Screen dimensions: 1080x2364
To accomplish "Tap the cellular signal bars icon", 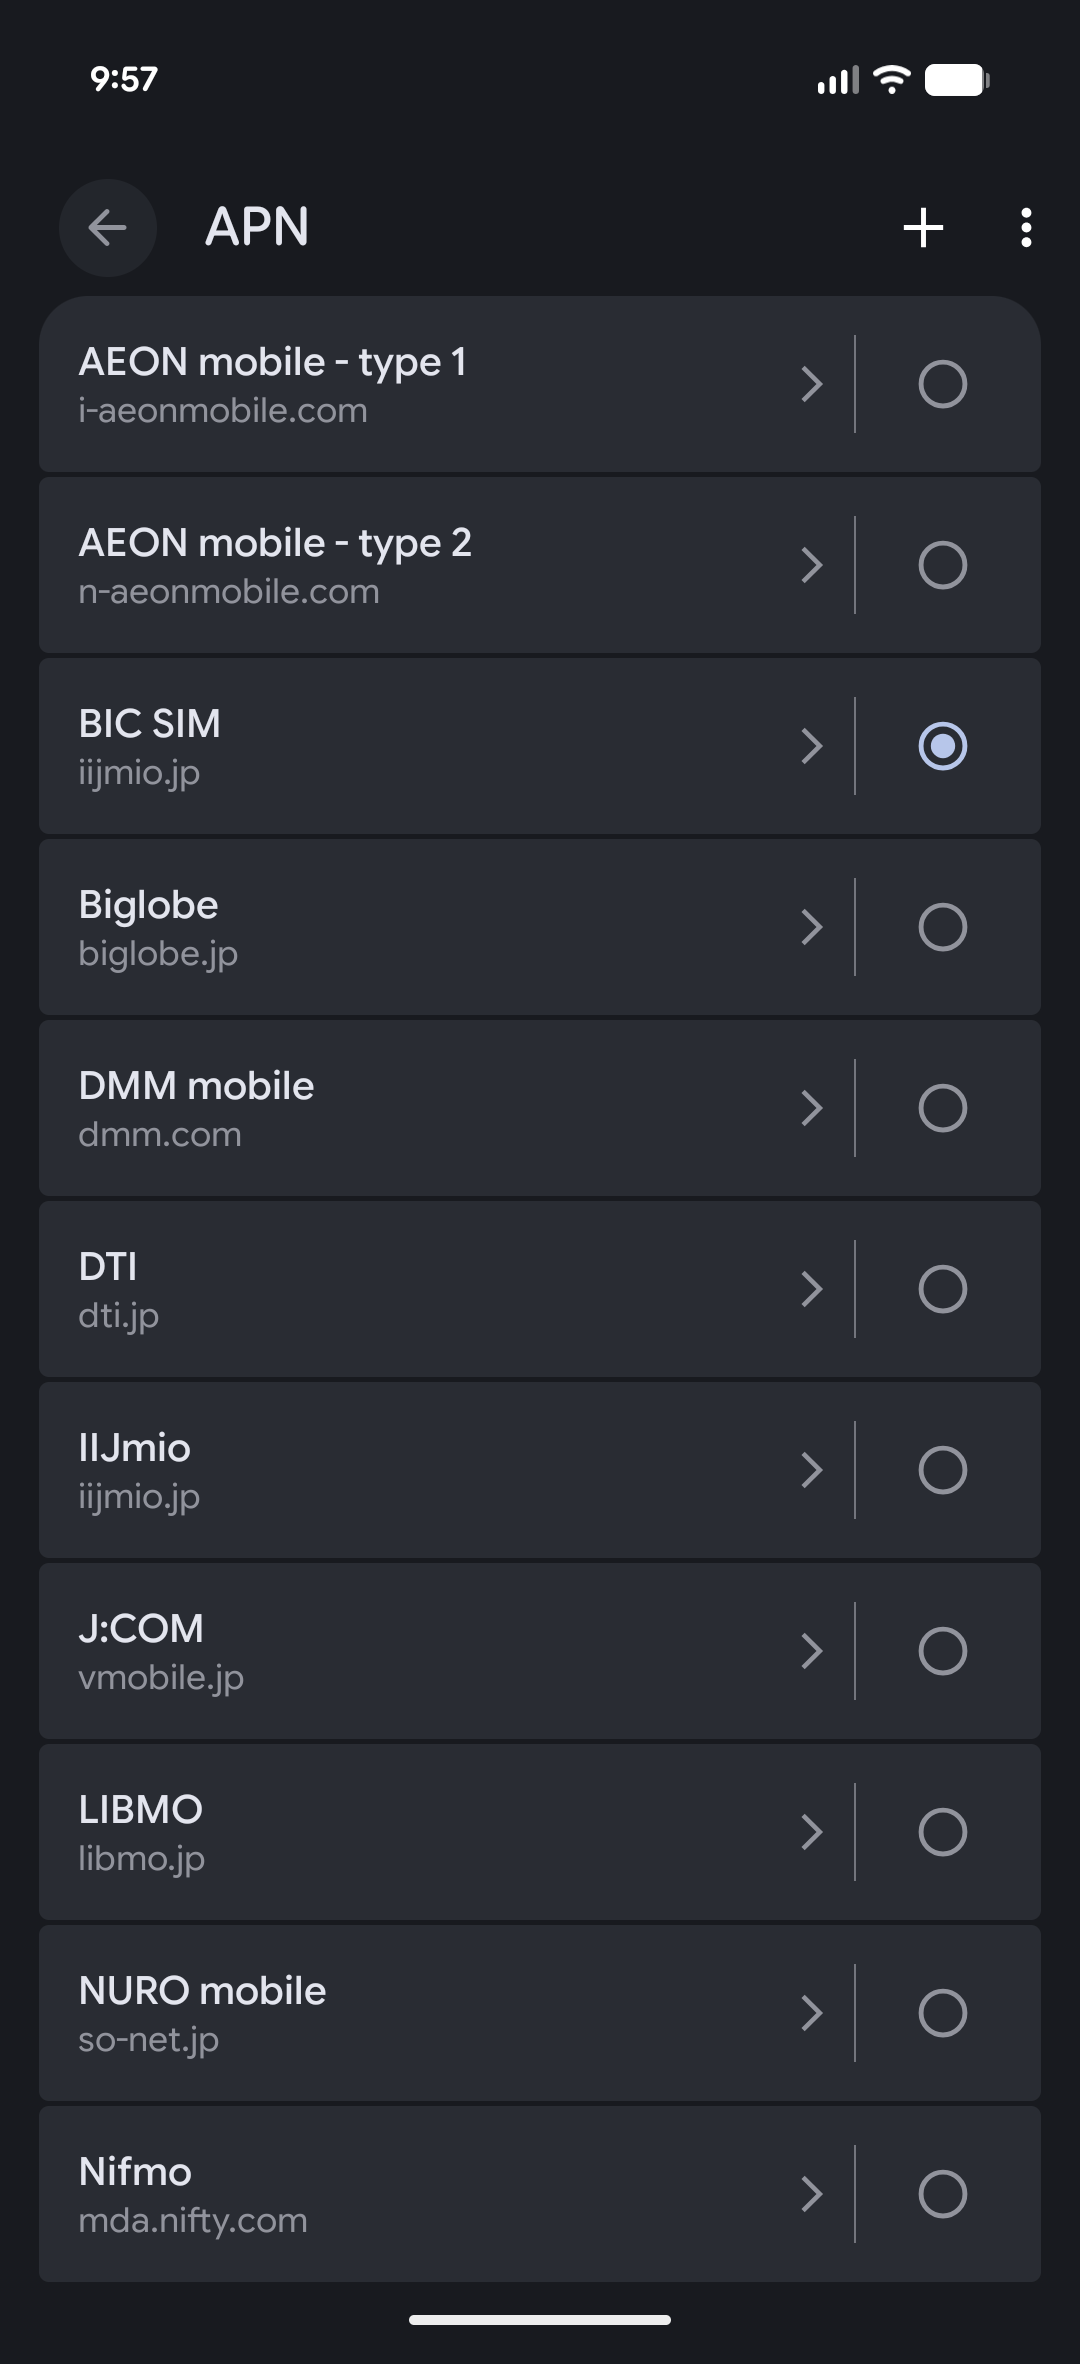I will pos(838,80).
